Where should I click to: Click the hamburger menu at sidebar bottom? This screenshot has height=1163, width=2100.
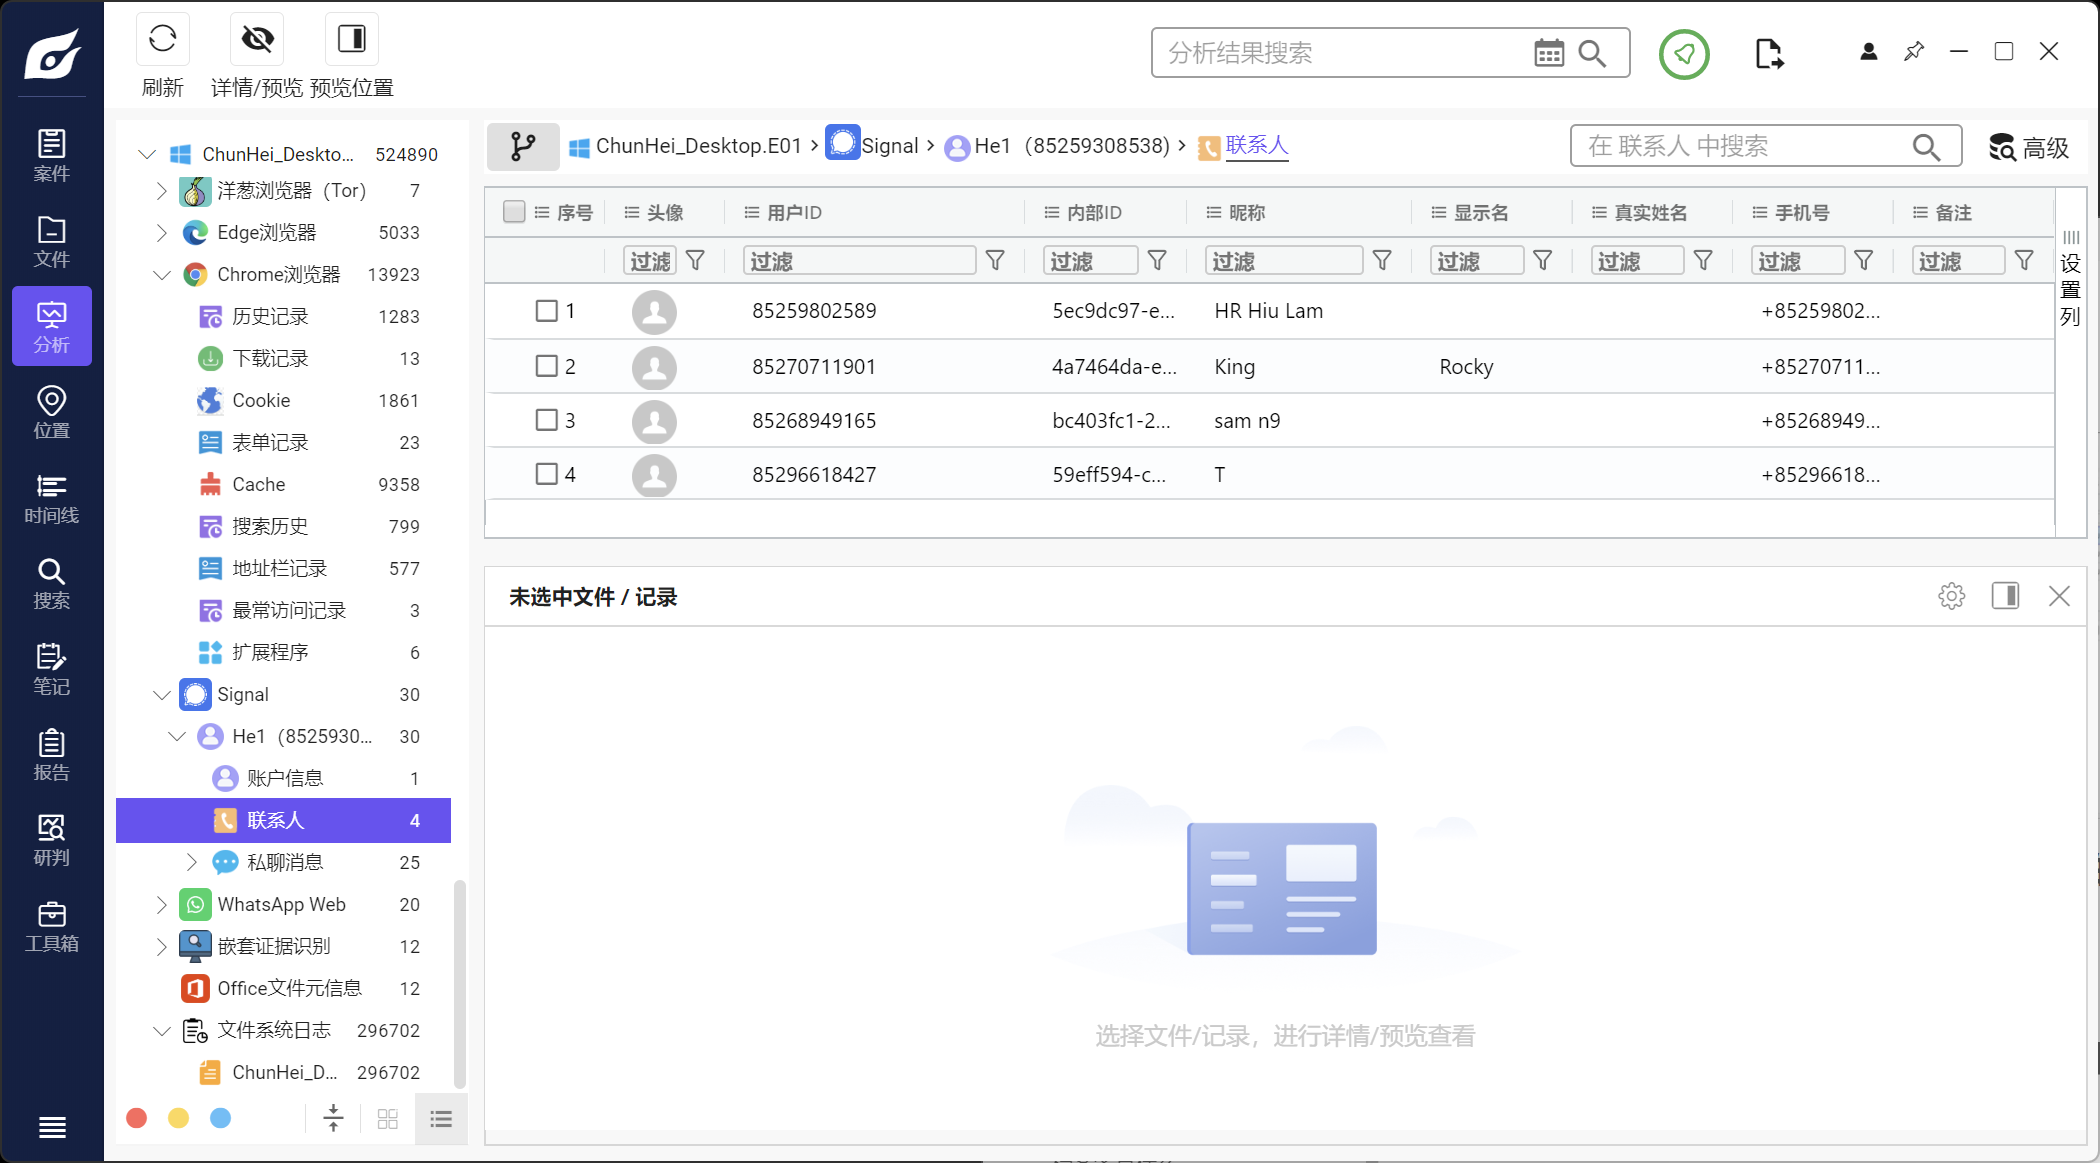point(52,1128)
